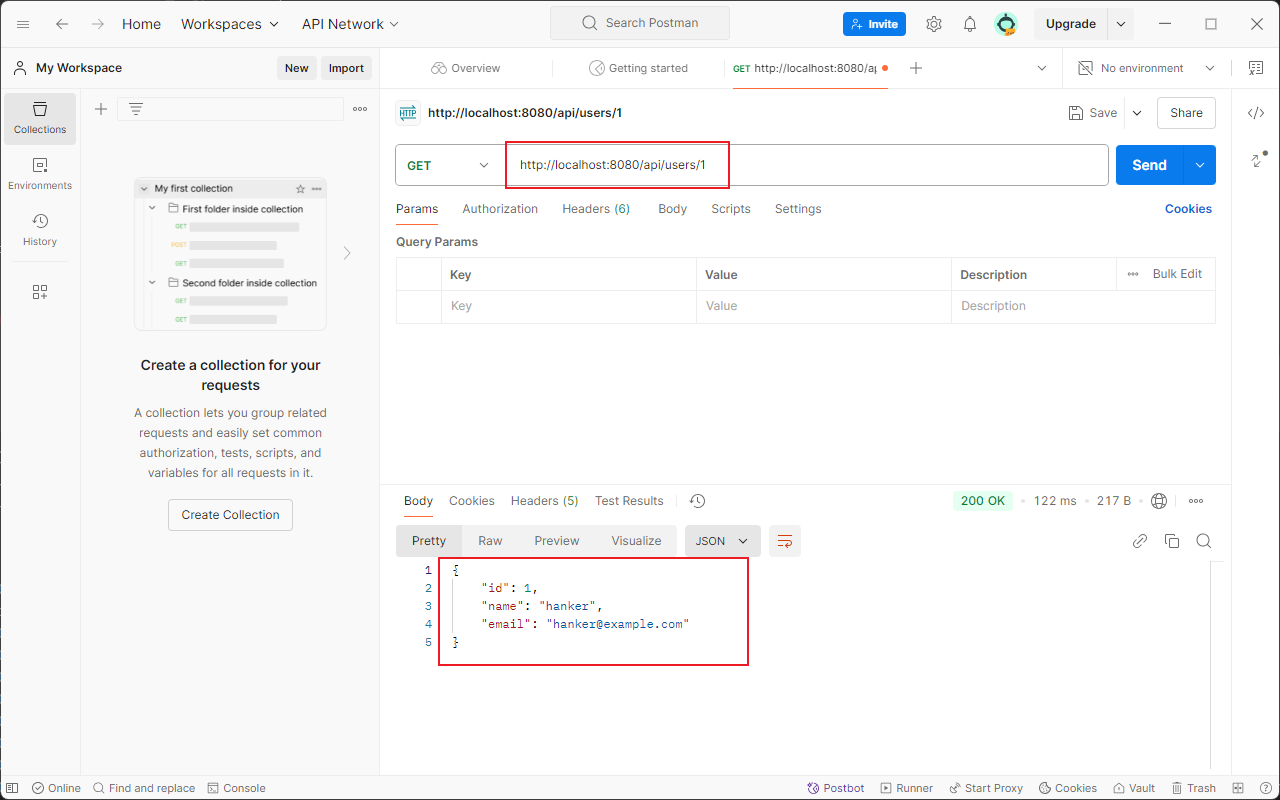The height and width of the screenshot is (800, 1280).
Task: Open the configure workspace sidebar icon
Action: pos(40,292)
